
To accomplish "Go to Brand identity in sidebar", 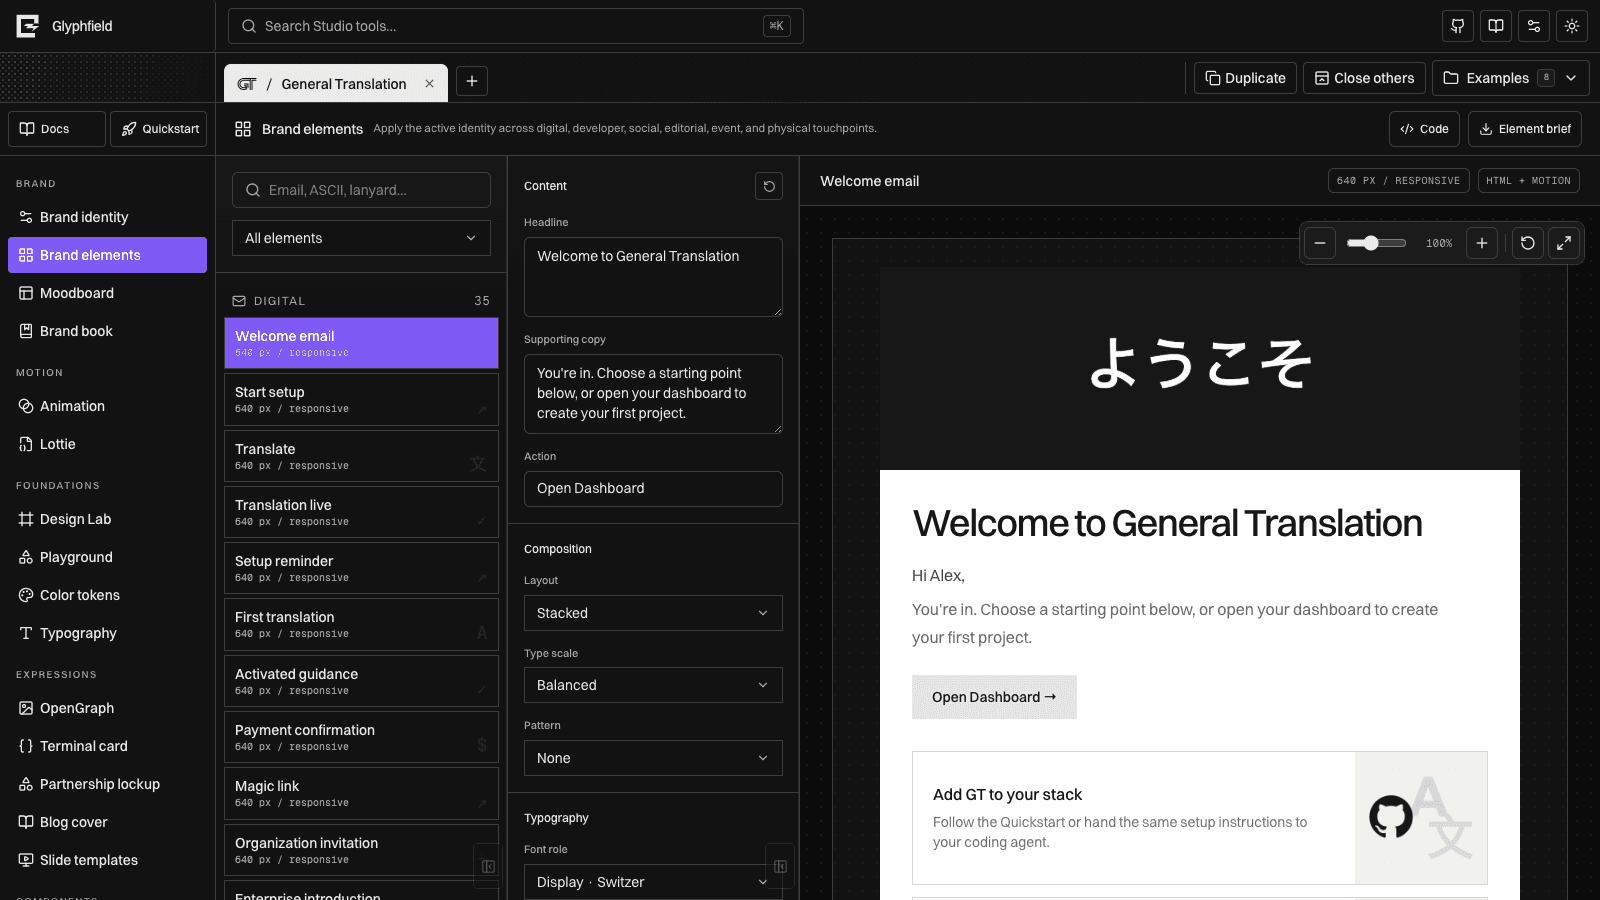I will click(107, 217).
